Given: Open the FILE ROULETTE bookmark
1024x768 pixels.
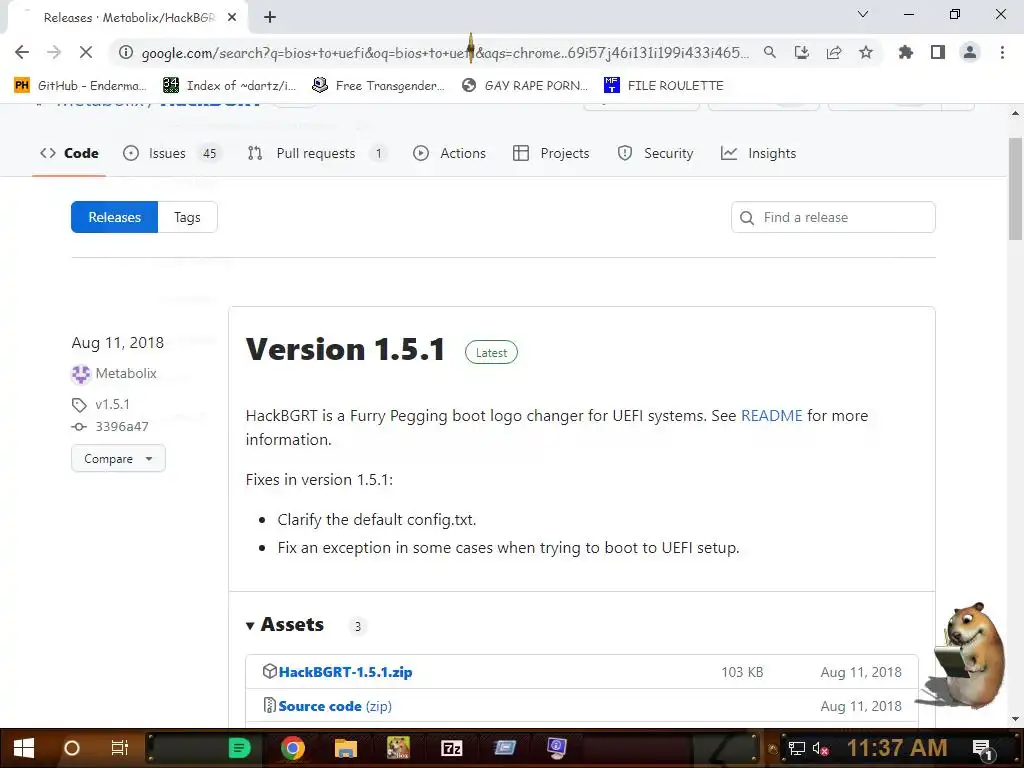Looking at the screenshot, I should [x=664, y=86].
